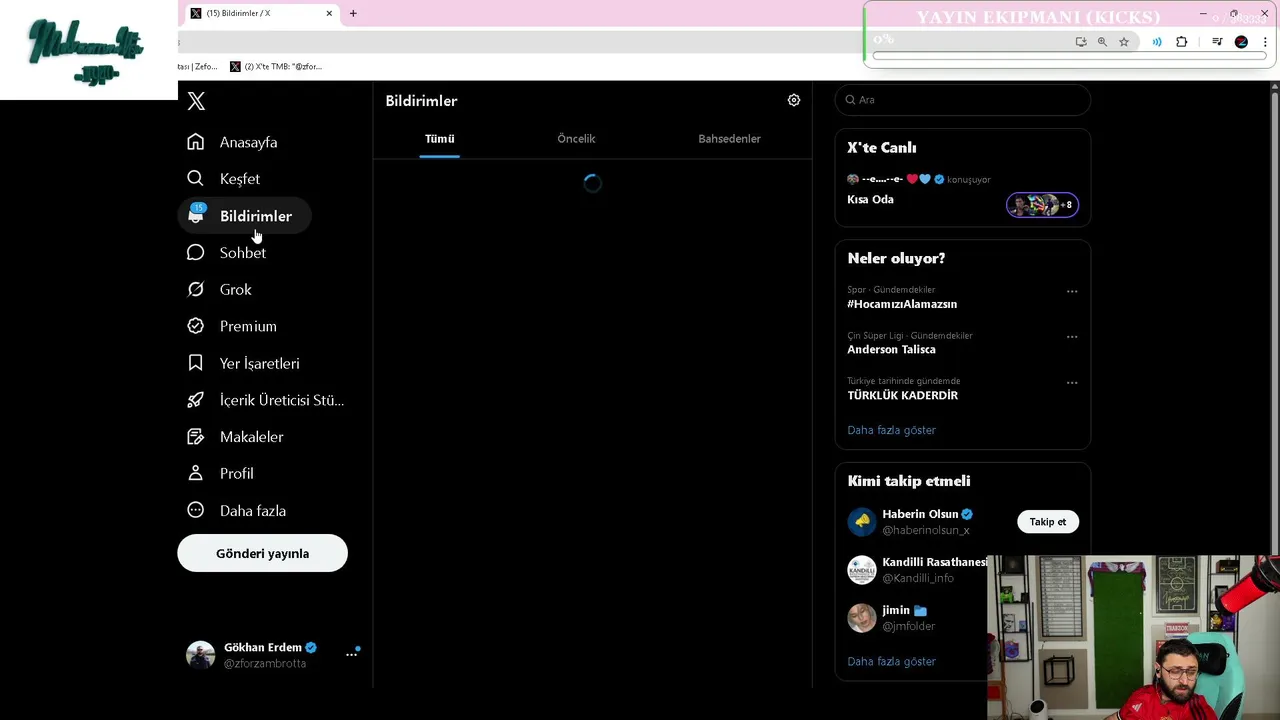
Task: Open İçerik Üreticisi Stüdyosu item
Action: 266,400
